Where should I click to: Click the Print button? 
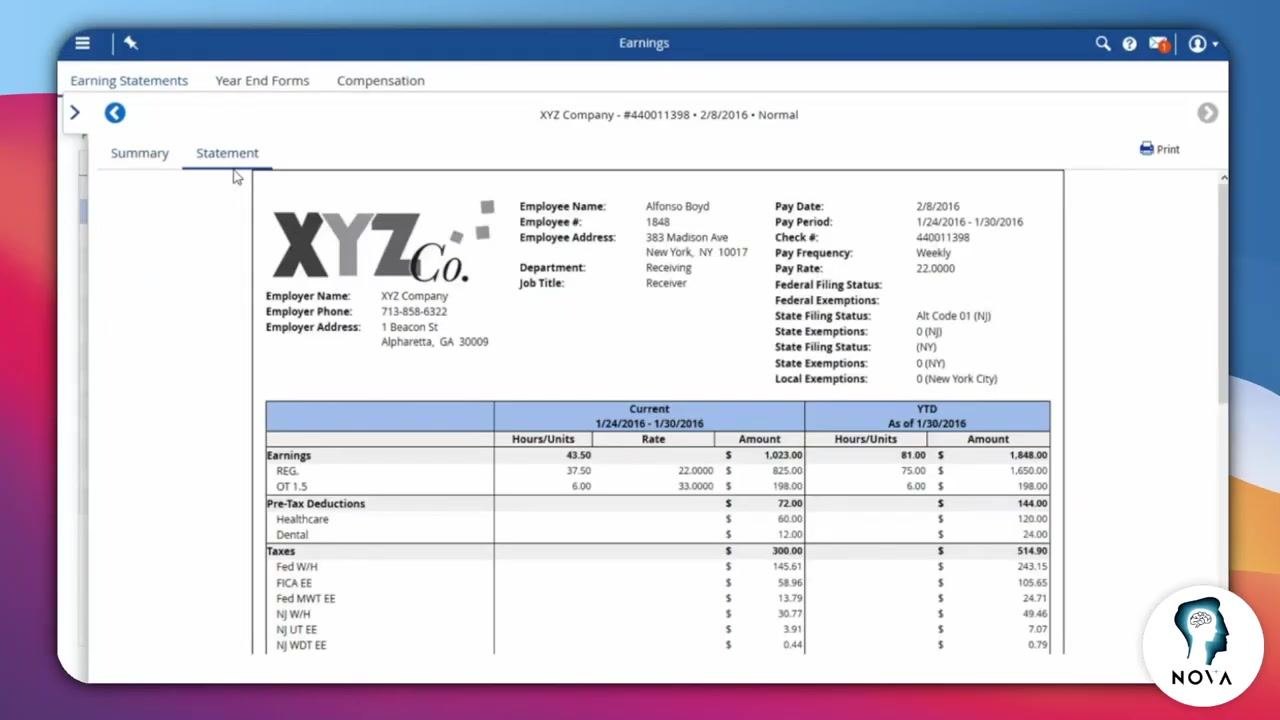point(1160,149)
